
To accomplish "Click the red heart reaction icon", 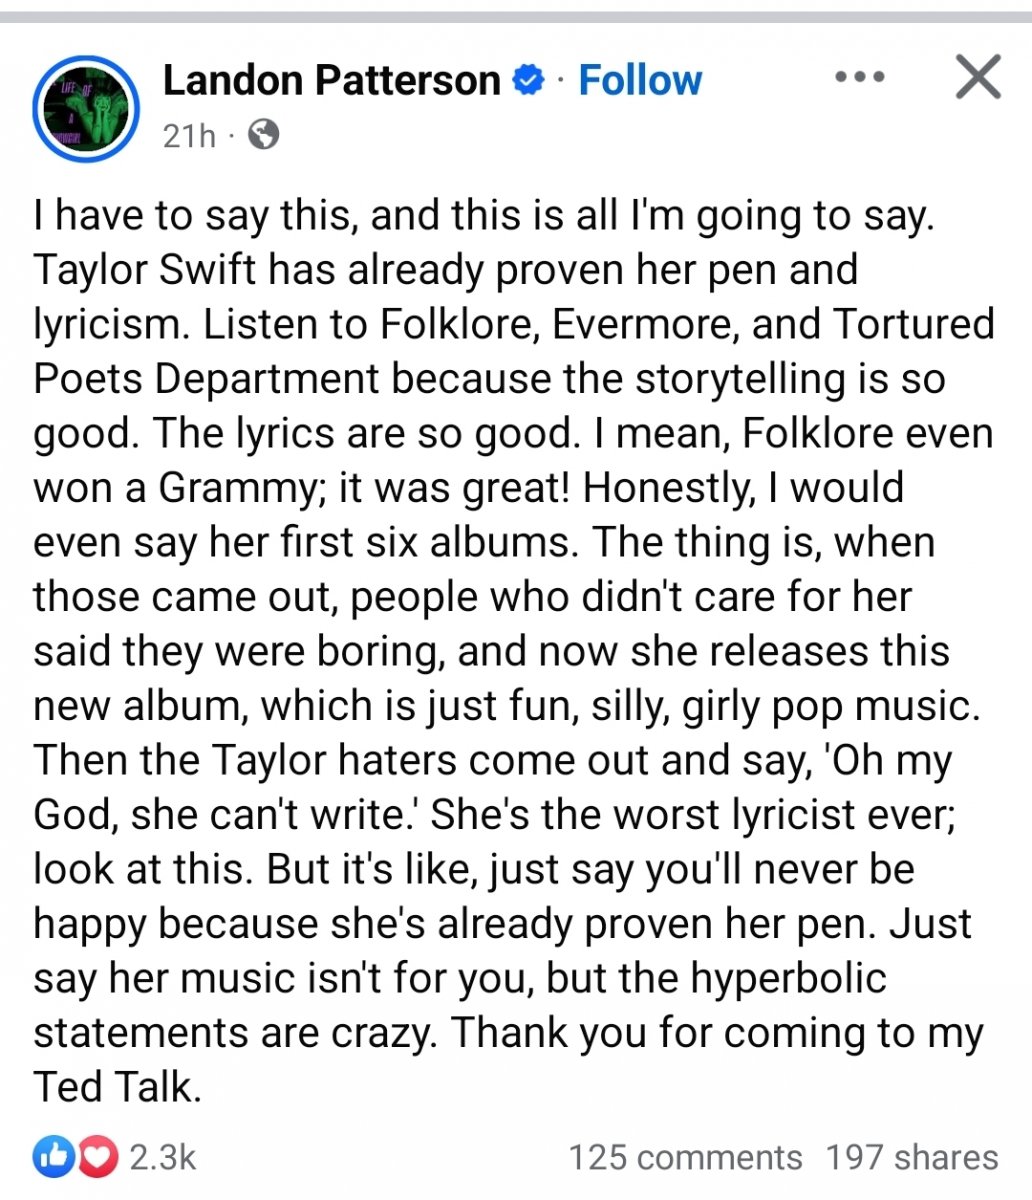I will (97, 1157).
